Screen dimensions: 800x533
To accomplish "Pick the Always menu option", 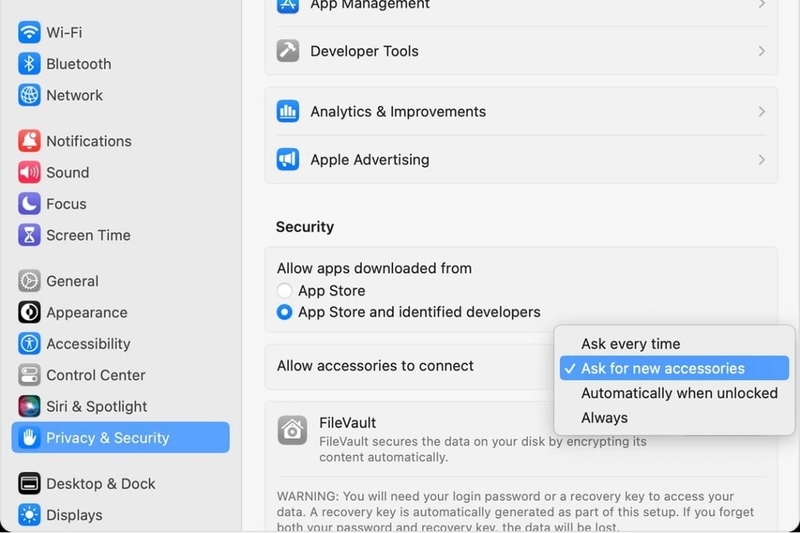I will pyautogui.click(x=604, y=417).
